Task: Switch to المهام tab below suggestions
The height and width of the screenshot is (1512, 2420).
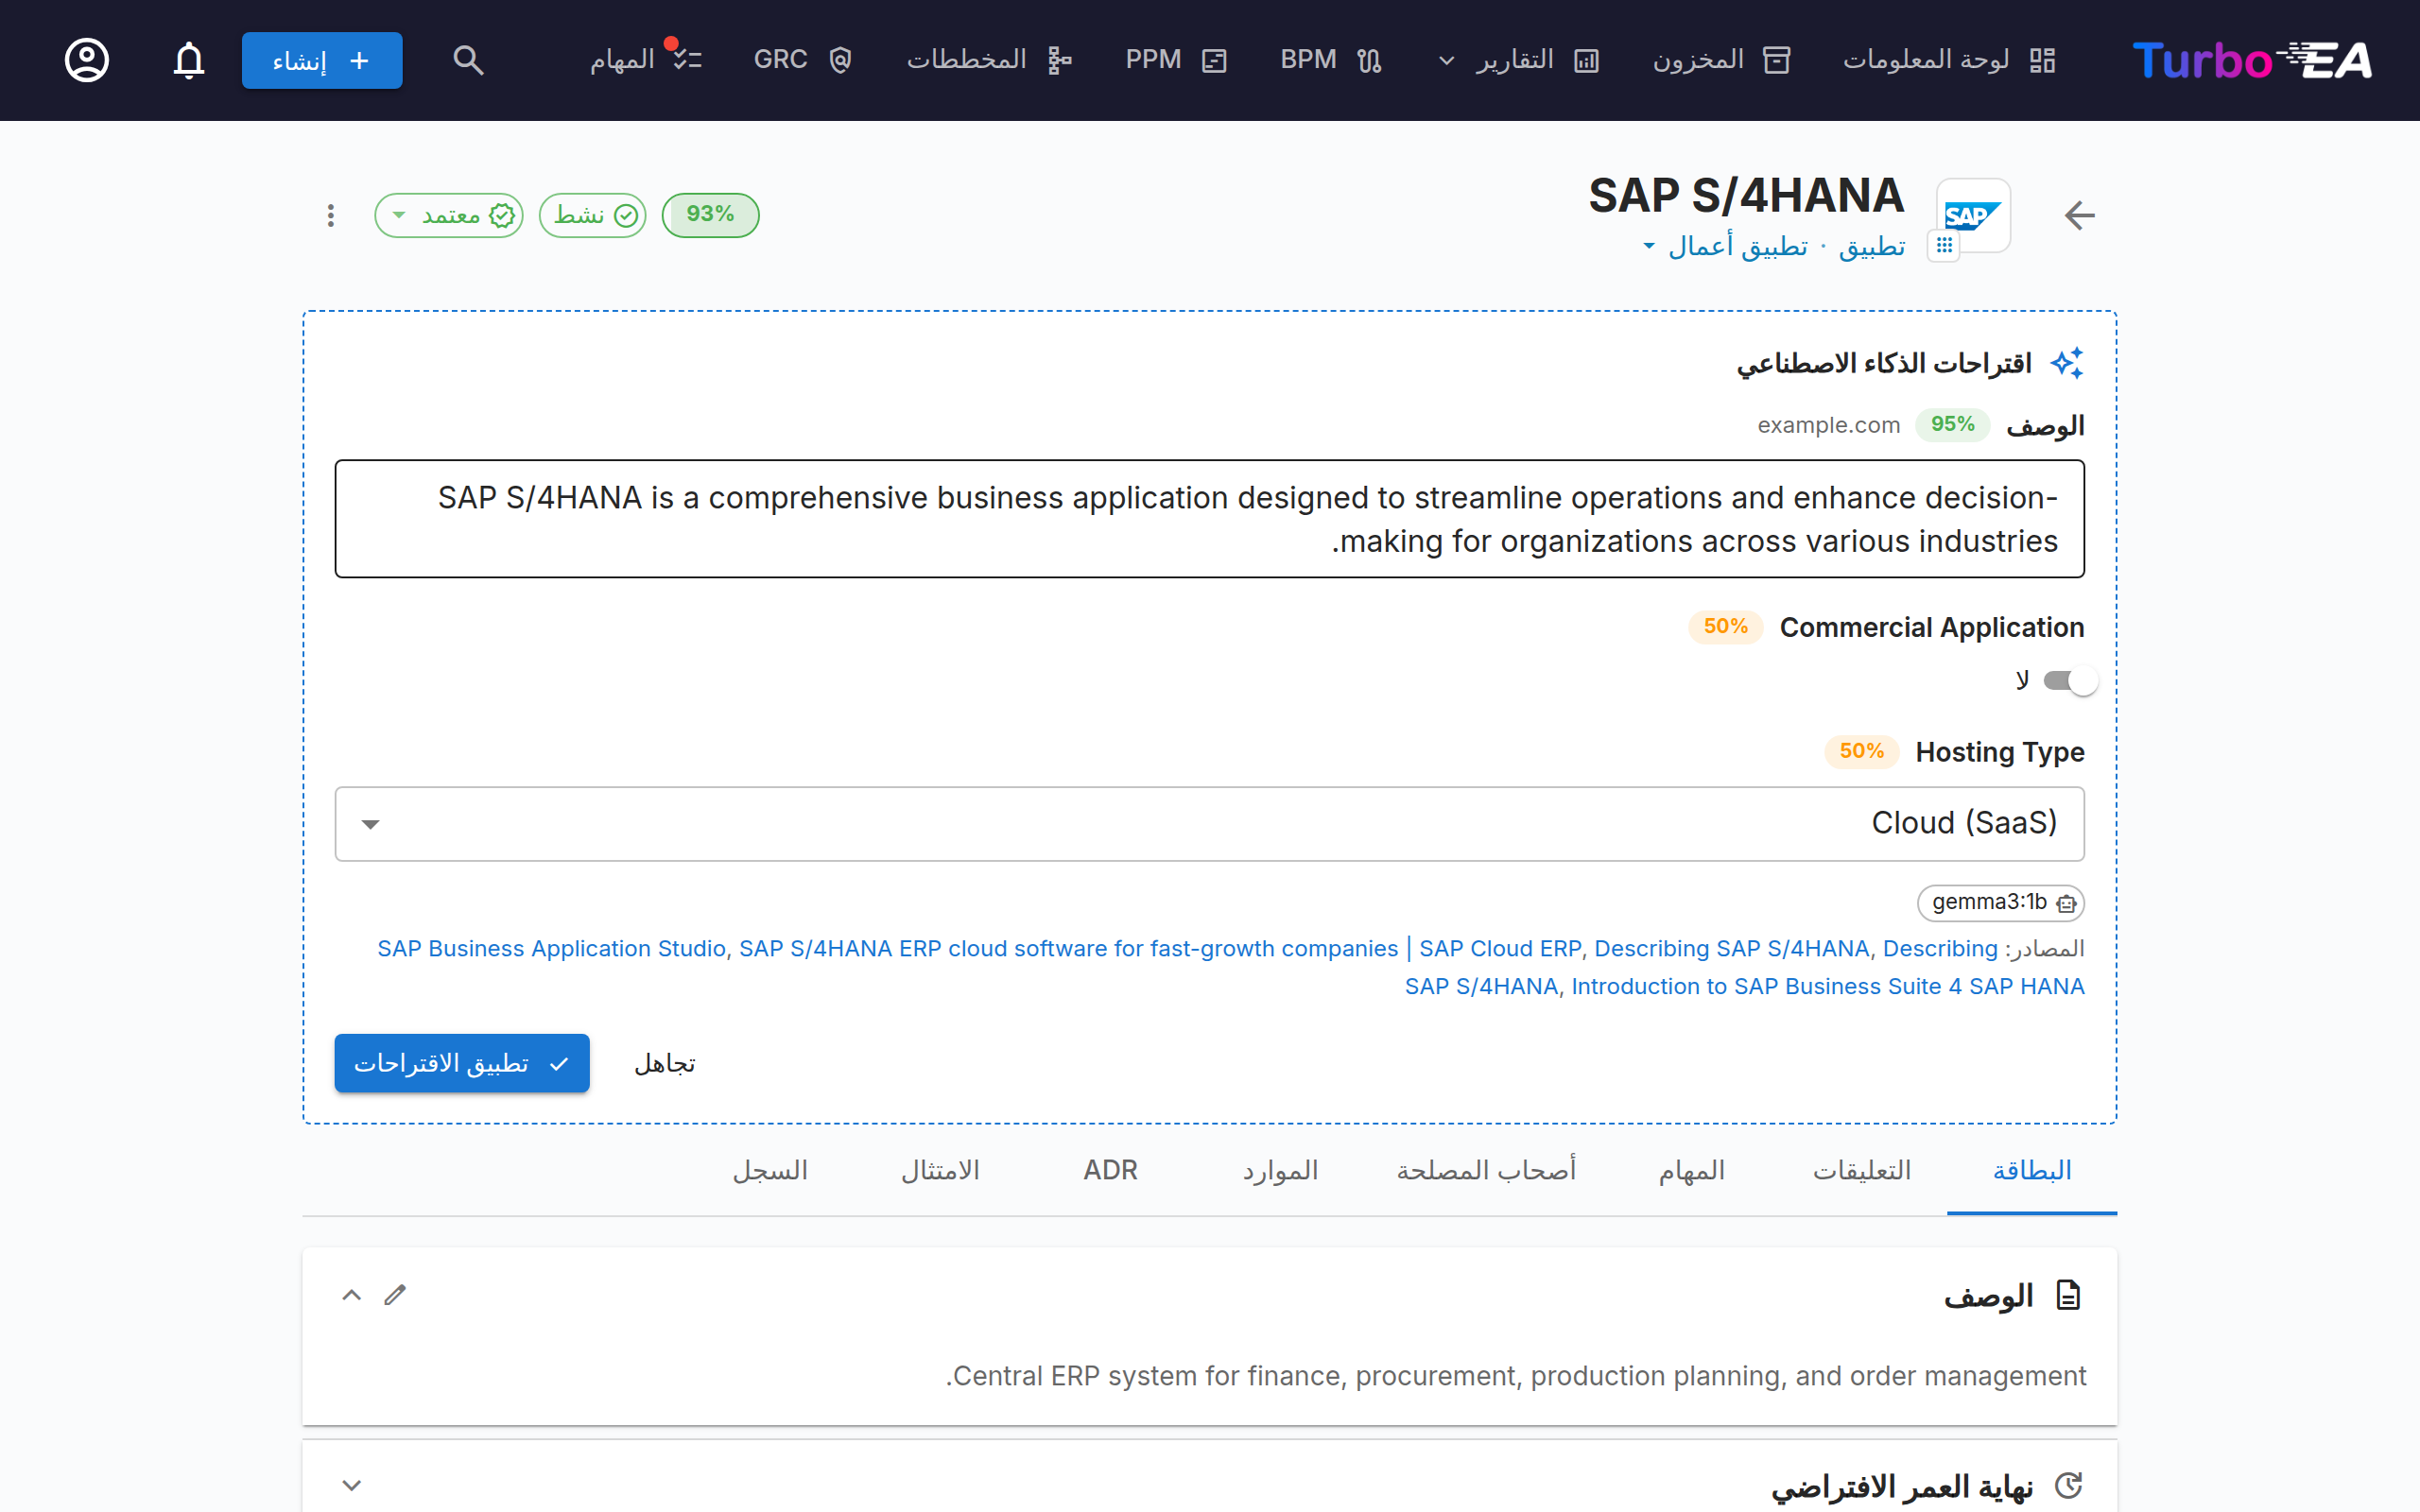Action: coord(1692,1171)
